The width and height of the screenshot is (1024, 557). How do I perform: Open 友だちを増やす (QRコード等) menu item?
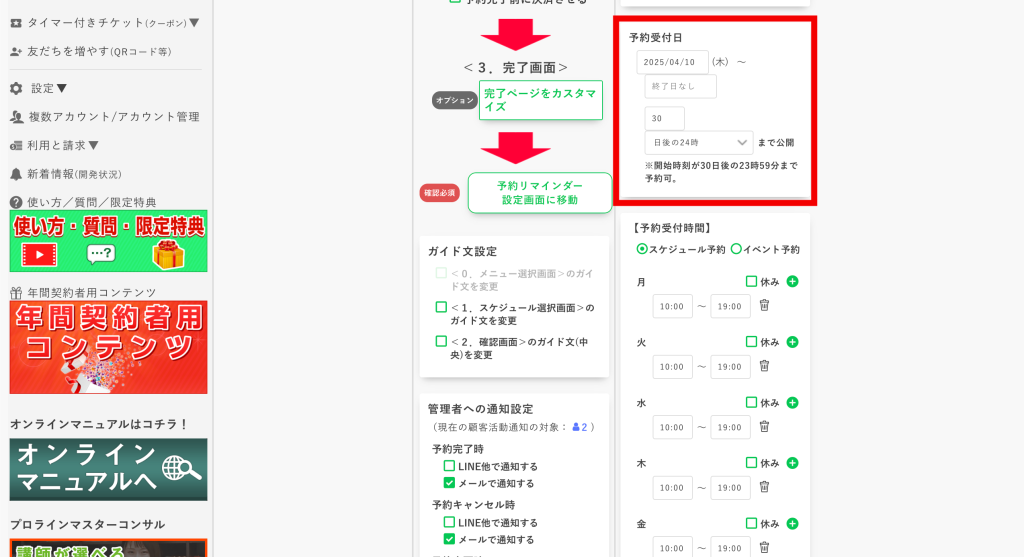(x=91, y=52)
